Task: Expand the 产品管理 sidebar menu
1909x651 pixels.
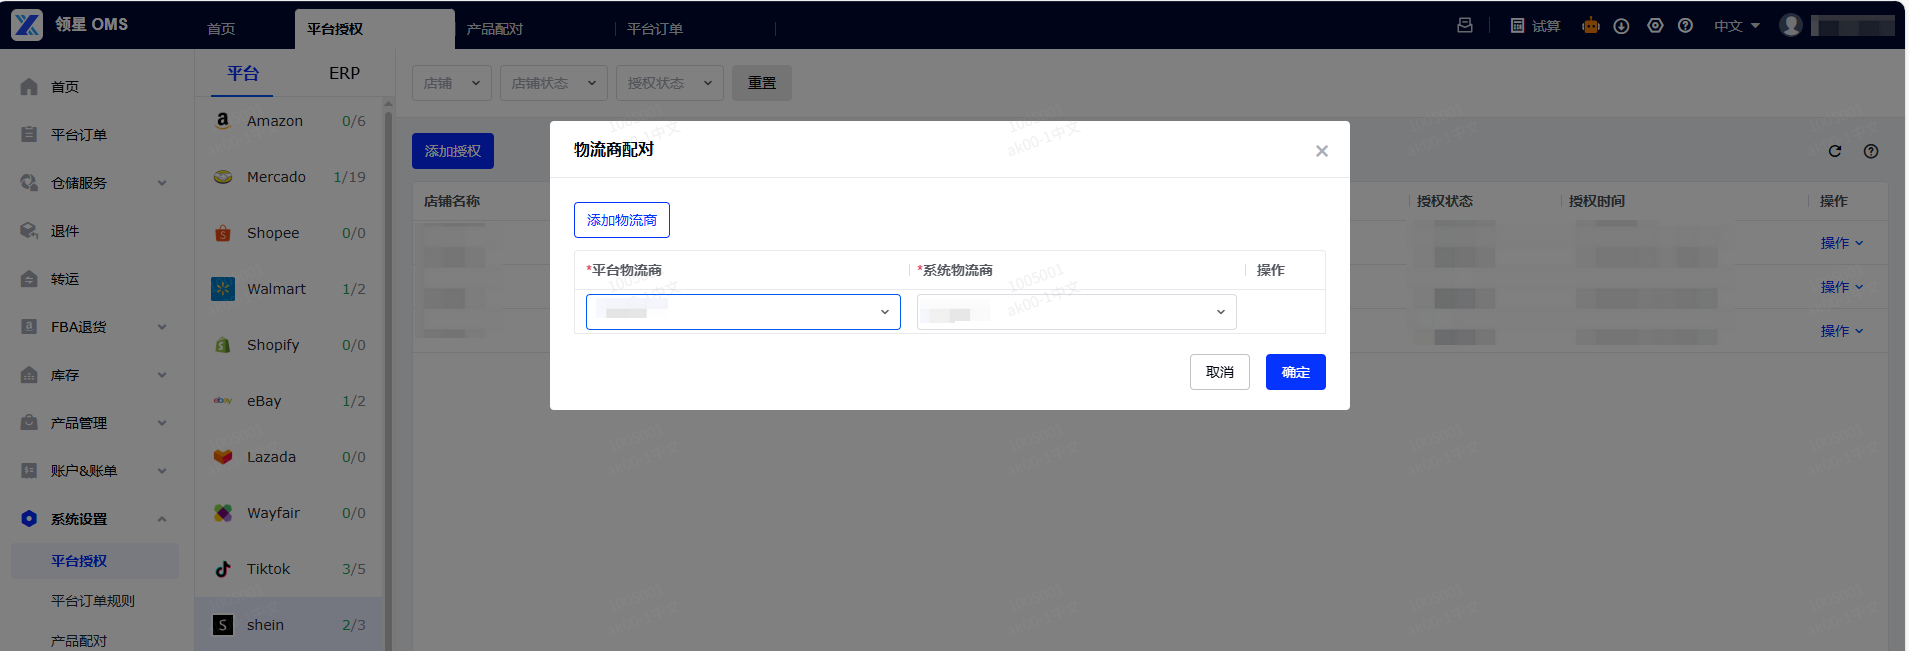Action: tap(162, 423)
